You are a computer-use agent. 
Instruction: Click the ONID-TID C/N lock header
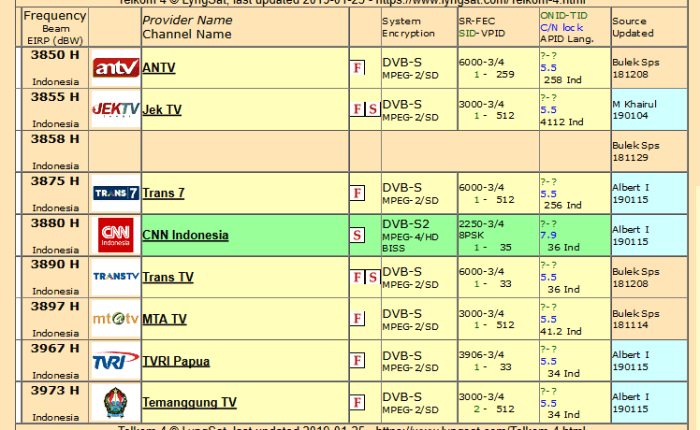coord(575,27)
